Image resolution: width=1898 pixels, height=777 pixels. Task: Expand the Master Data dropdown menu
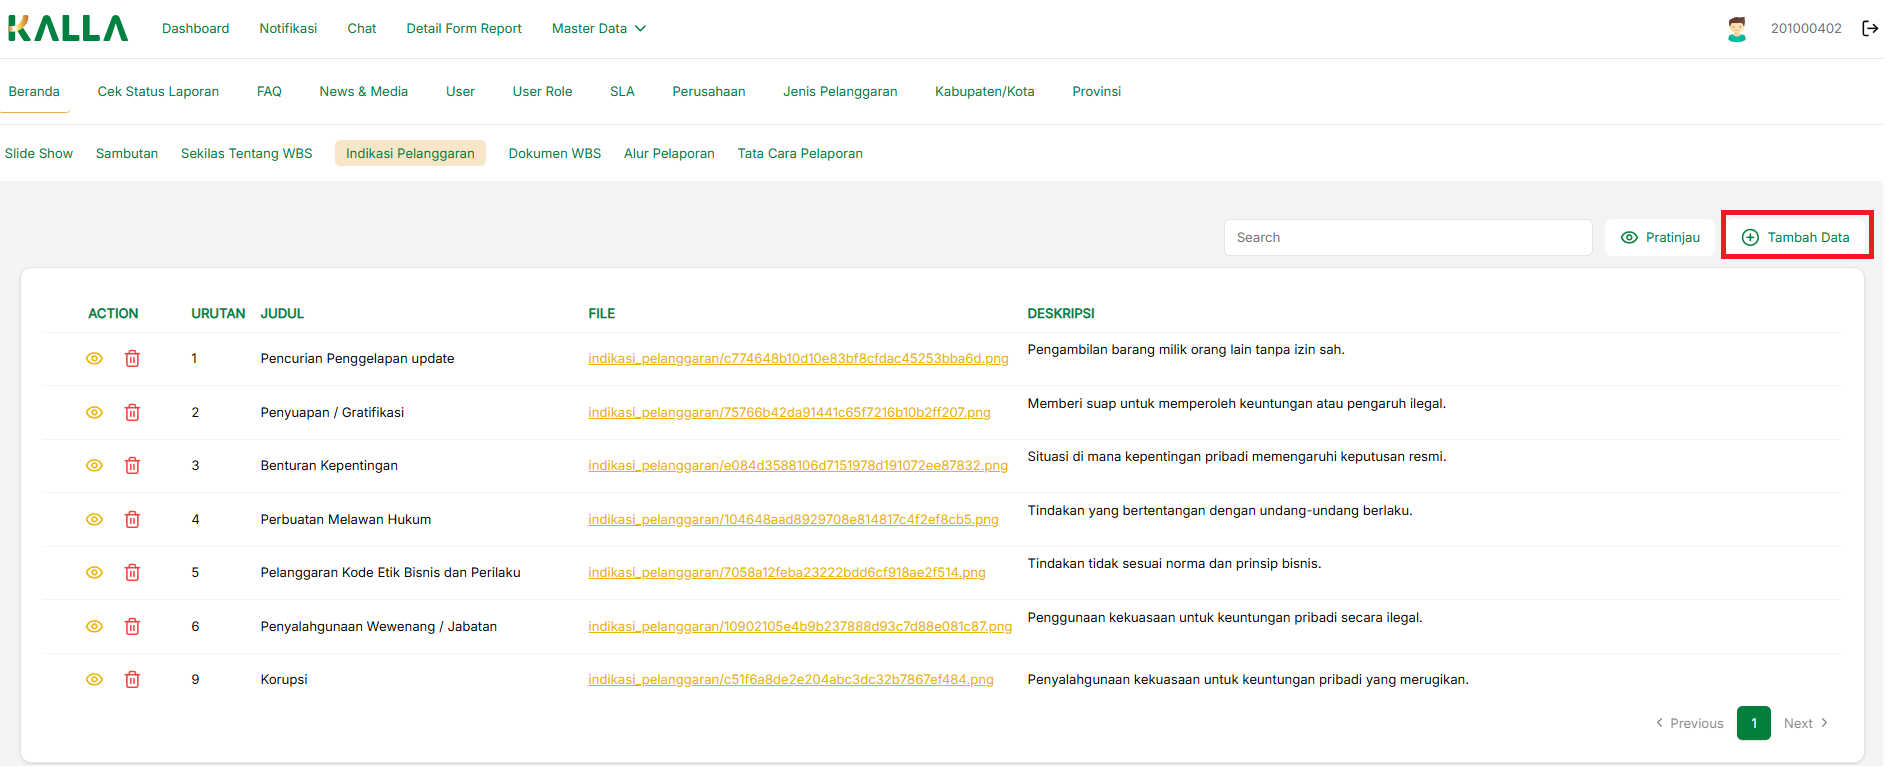598,29
